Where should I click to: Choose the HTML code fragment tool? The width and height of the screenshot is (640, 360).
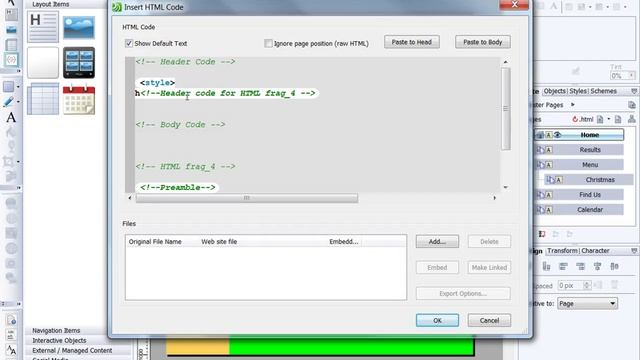[x=11, y=60]
